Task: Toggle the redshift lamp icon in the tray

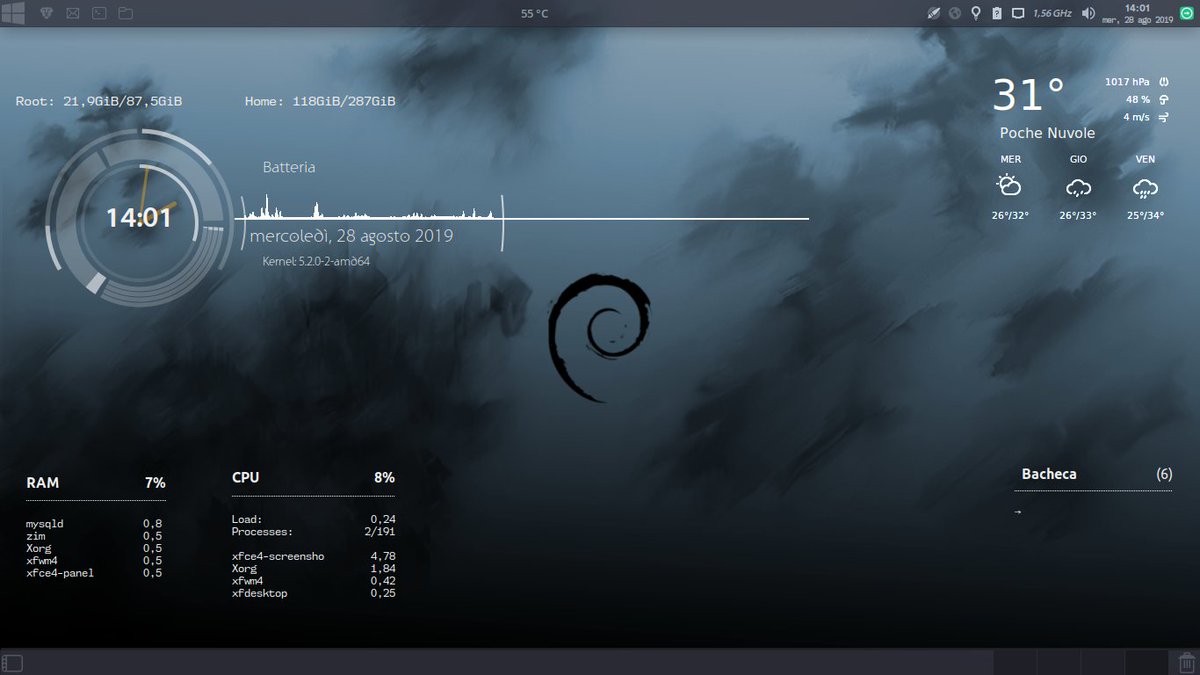Action: 976,13
